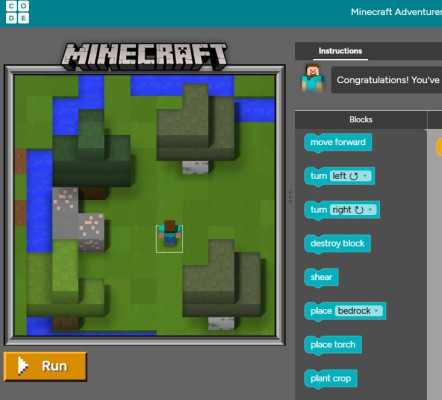Click the Steve character in the game map

(169, 234)
